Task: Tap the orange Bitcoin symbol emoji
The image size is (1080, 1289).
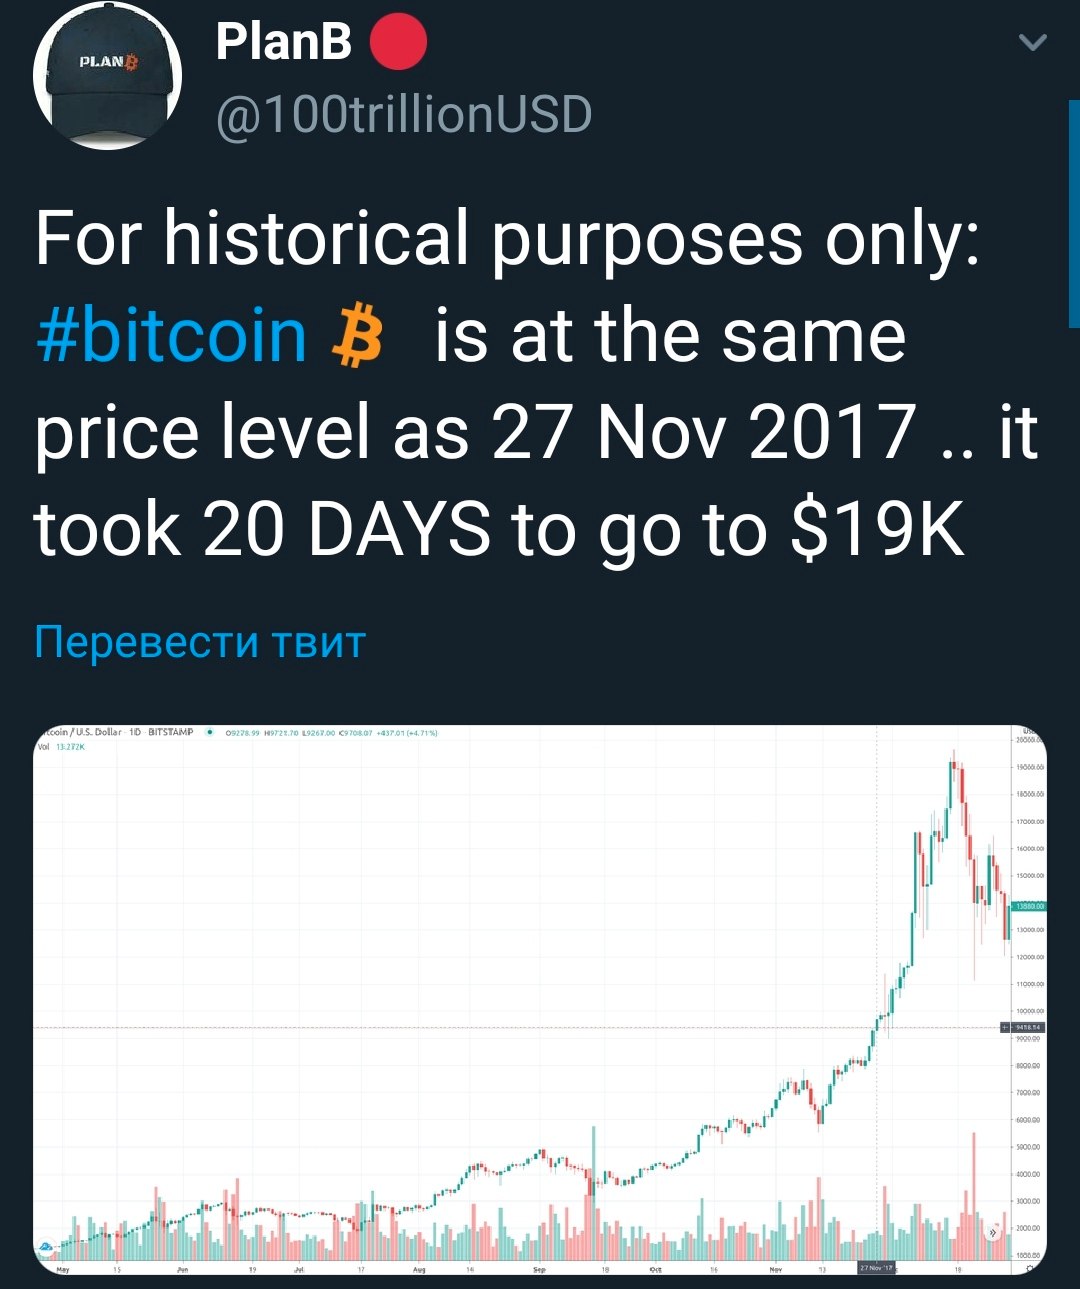Action: 356,337
